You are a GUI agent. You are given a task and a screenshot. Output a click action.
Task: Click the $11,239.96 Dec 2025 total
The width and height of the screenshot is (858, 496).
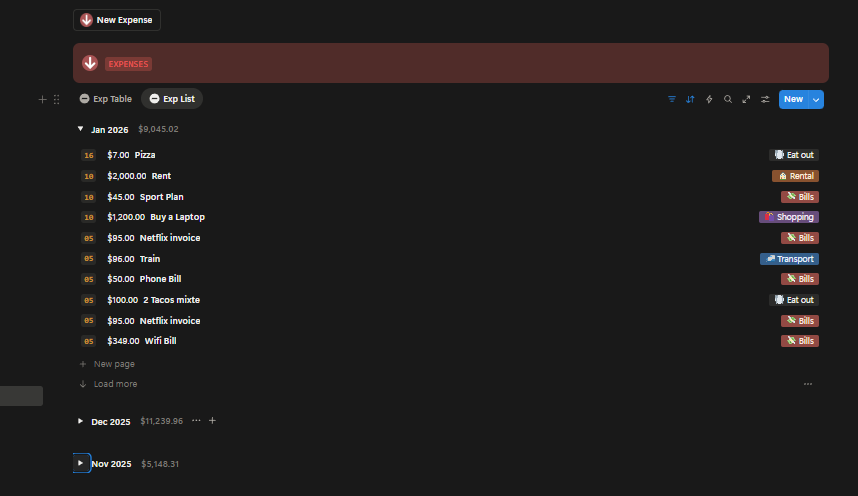click(161, 421)
